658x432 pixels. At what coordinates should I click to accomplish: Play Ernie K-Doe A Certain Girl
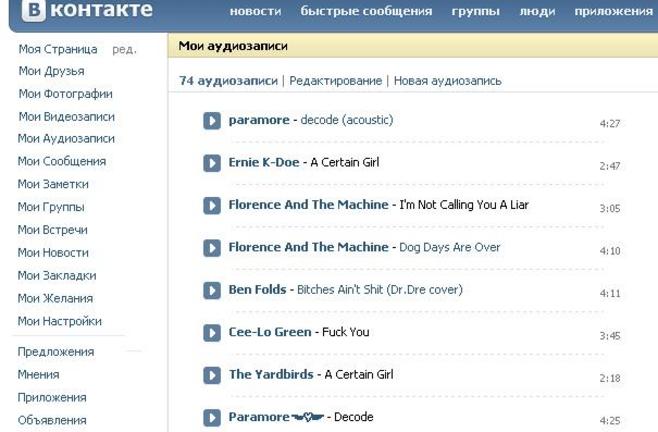(x=212, y=163)
